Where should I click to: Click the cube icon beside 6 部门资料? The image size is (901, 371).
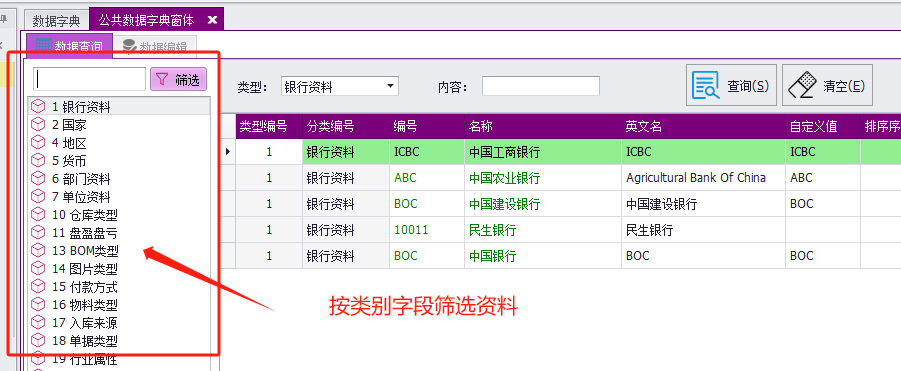click(38, 179)
